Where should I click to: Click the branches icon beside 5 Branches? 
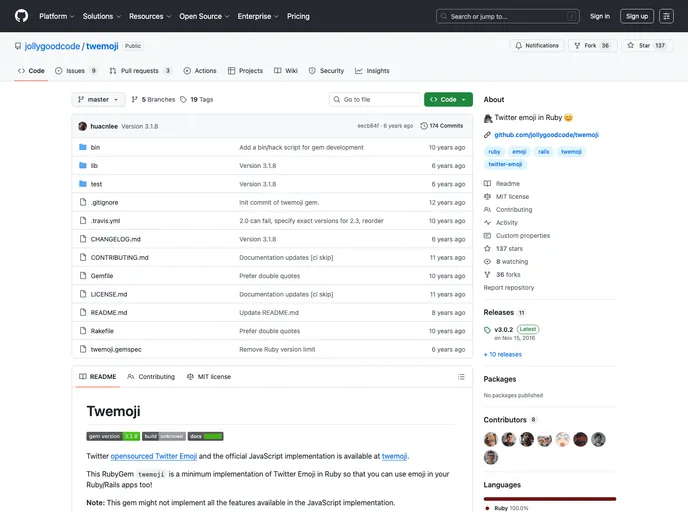[x=135, y=100]
